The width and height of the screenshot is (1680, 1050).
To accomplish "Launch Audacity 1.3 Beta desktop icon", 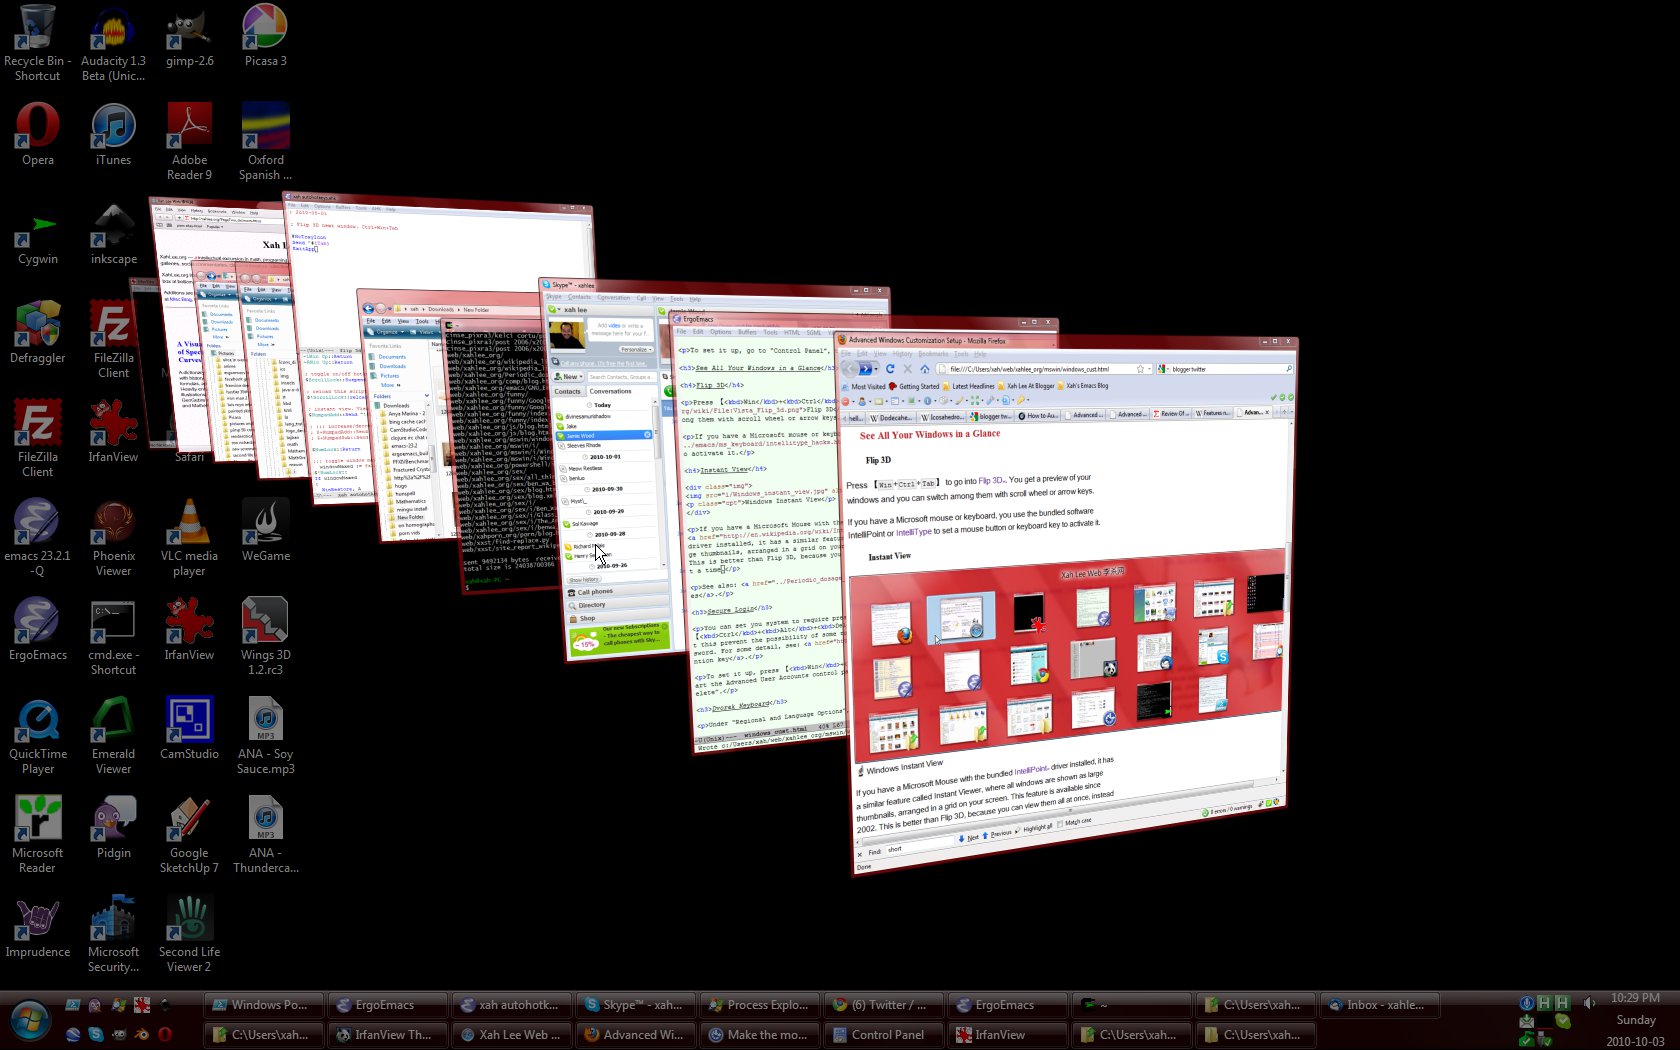I will pyautogui.click(x=113, y=42).
